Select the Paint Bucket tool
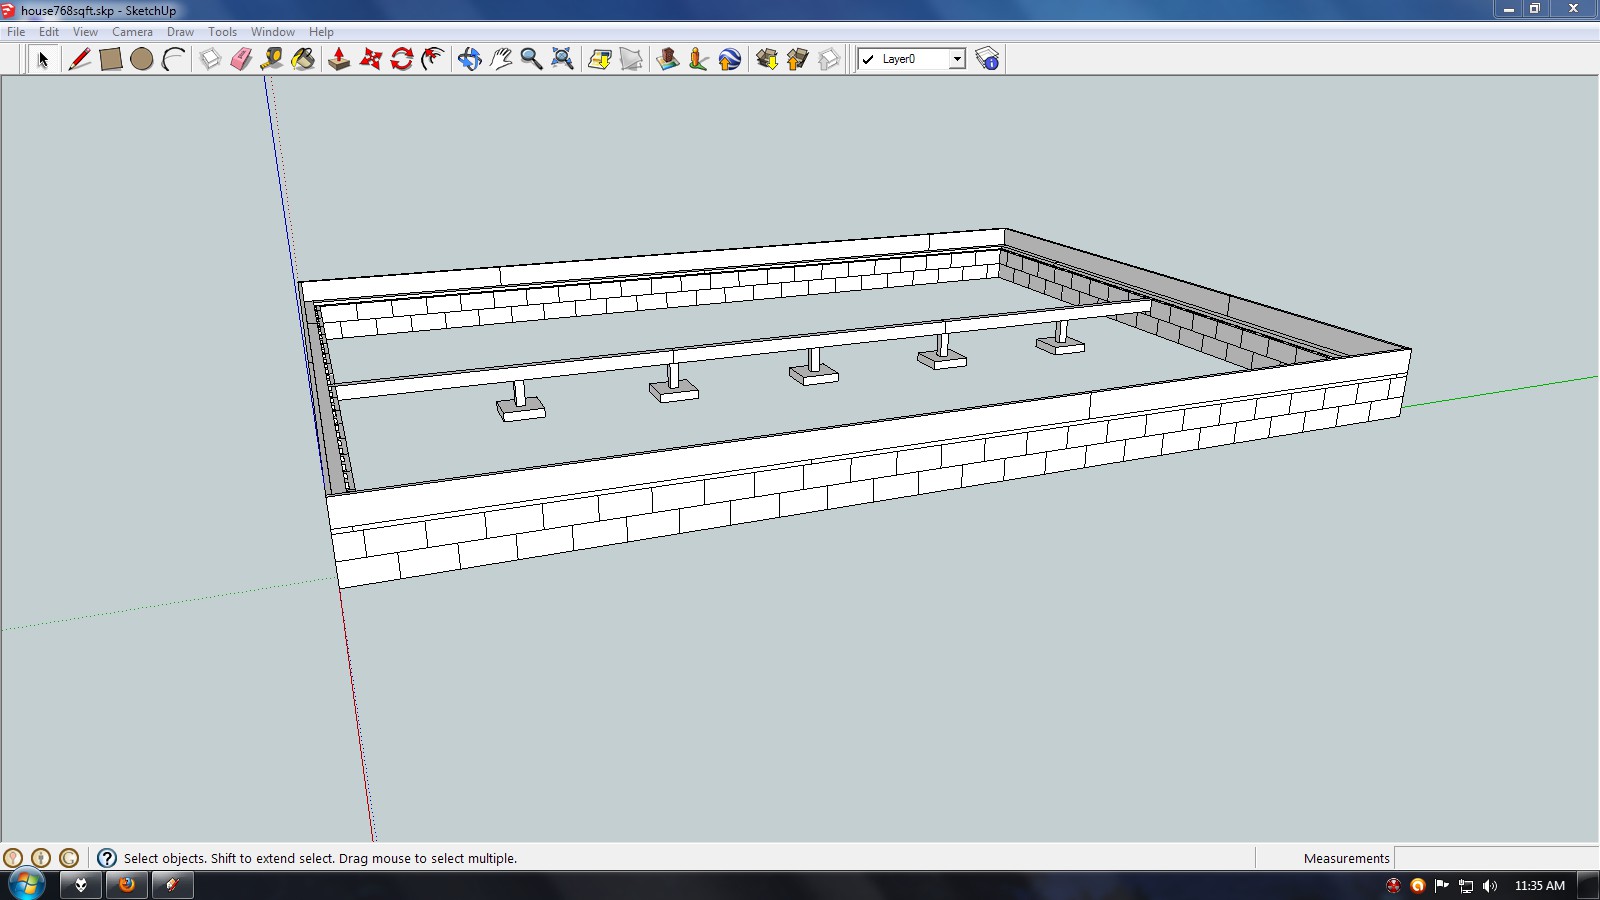This screenshot has width=1600, height=900. [x=303, y=59]
